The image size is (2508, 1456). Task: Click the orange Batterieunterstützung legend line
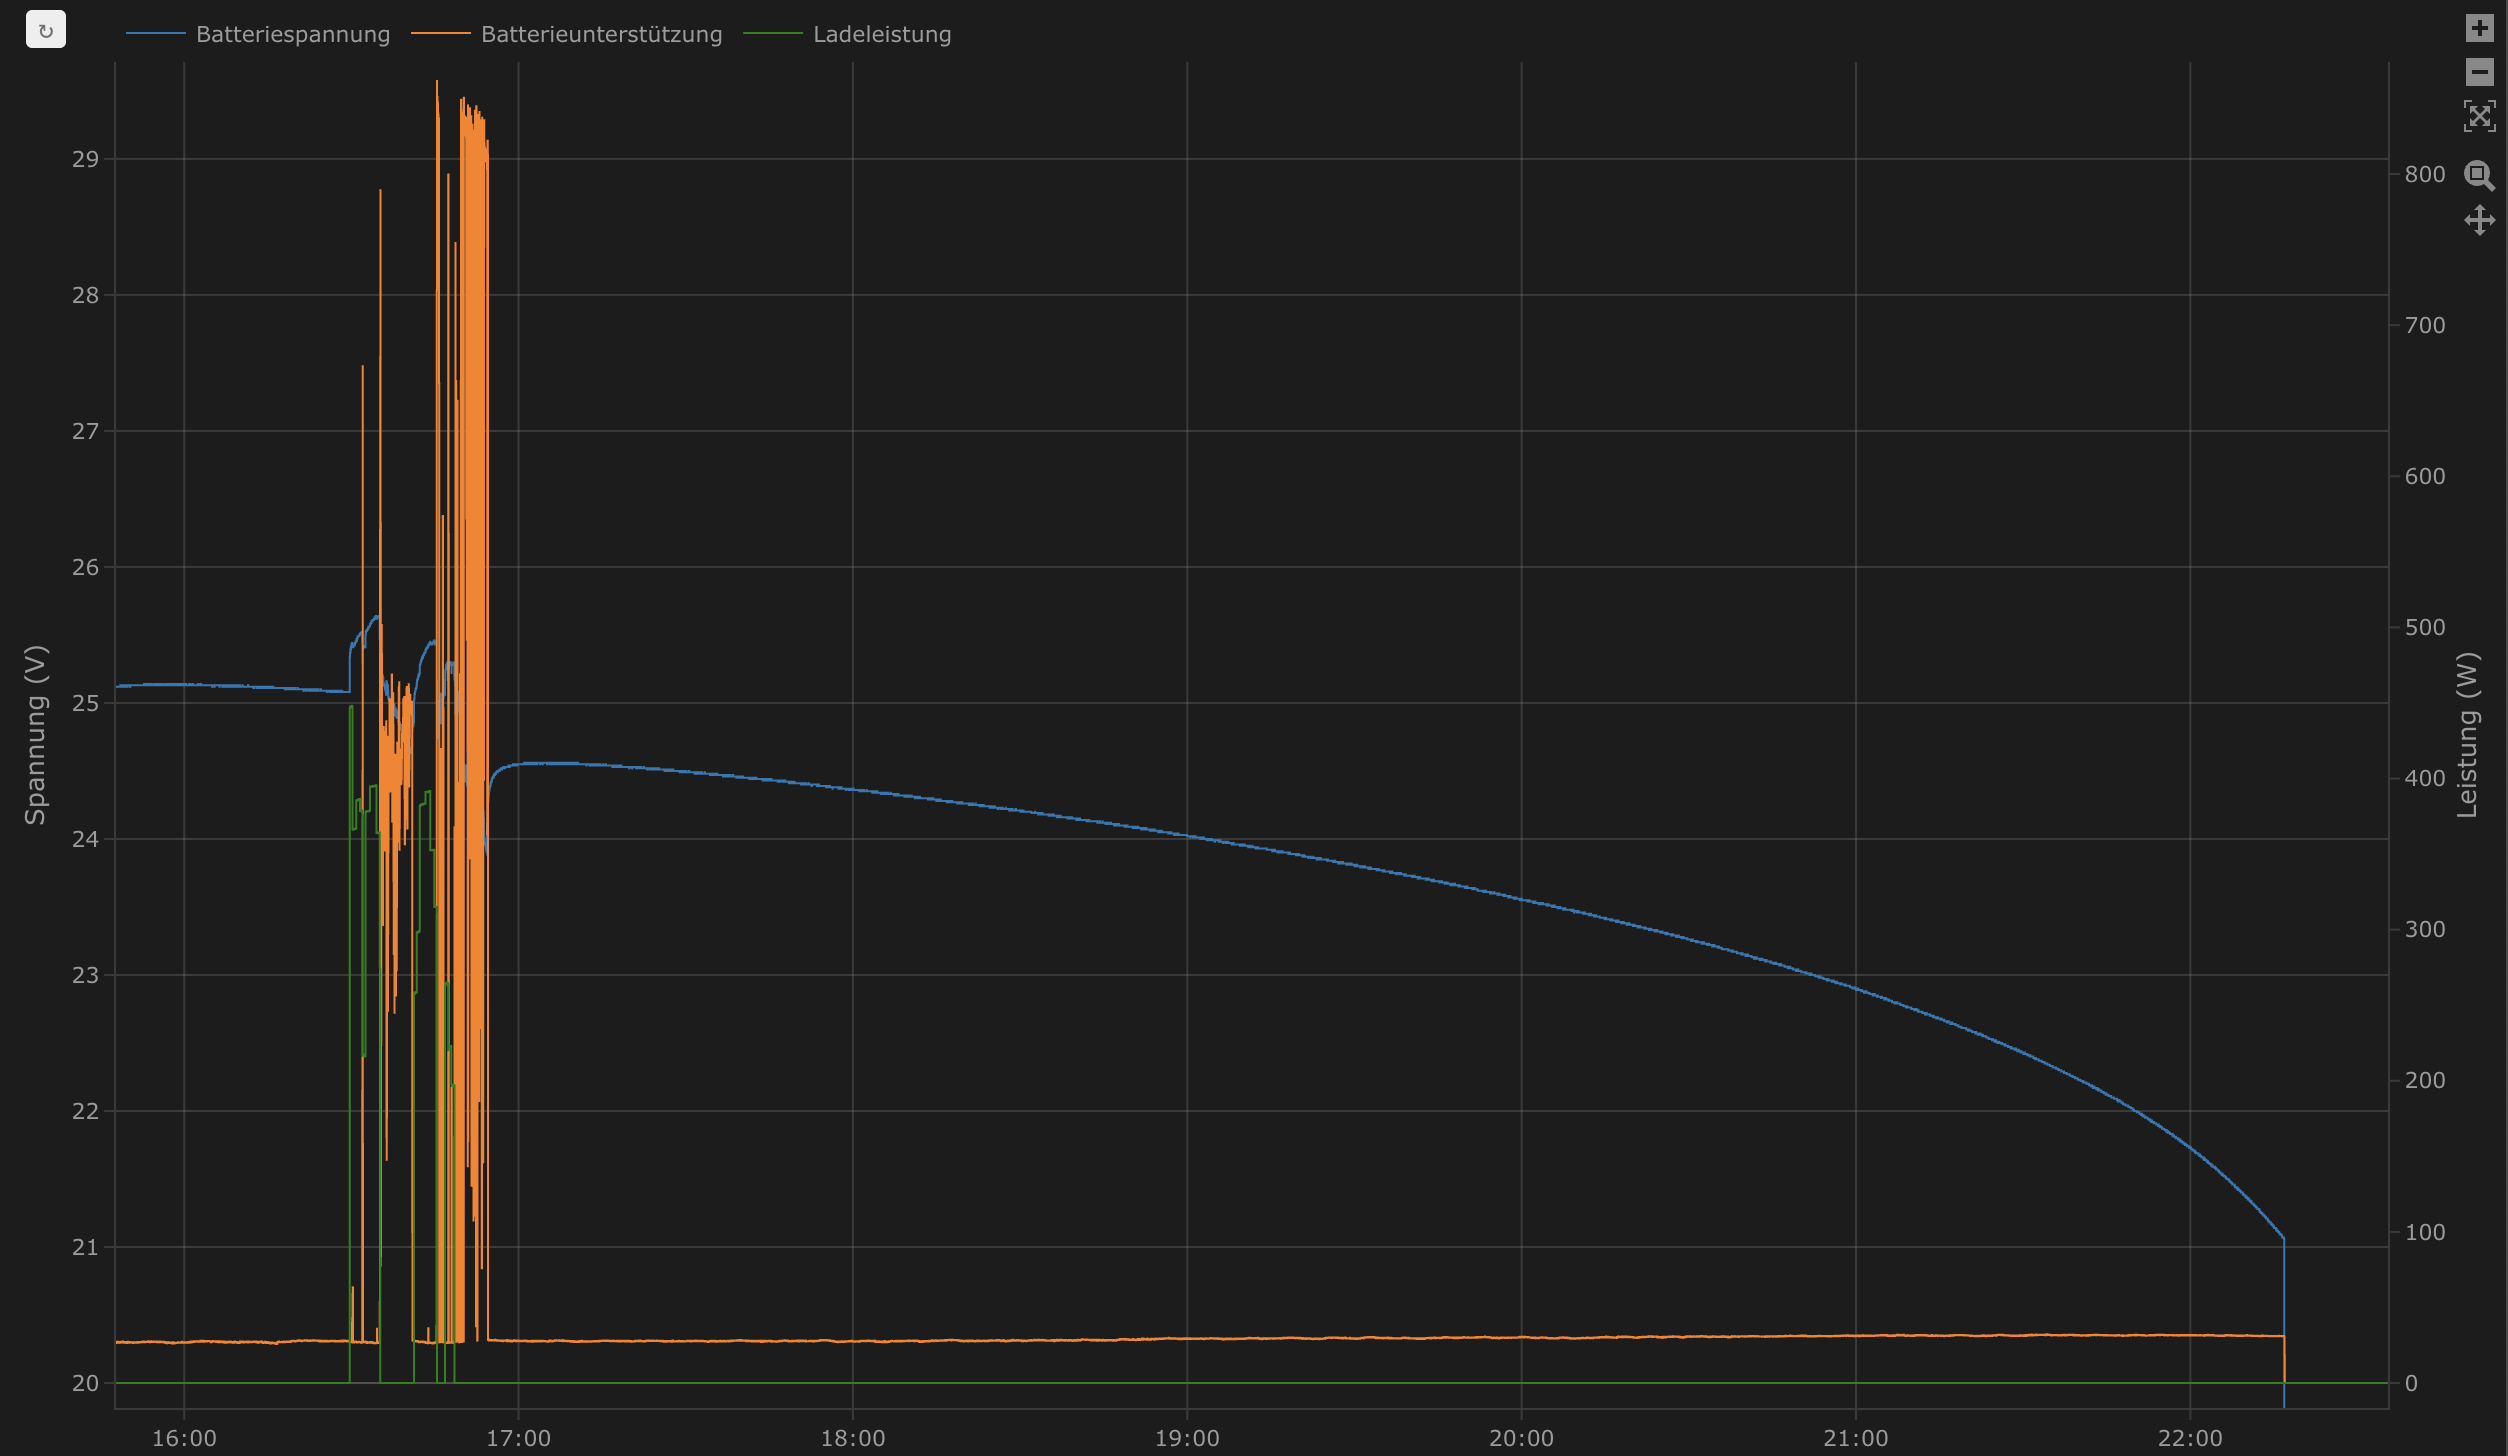(440, 34)
